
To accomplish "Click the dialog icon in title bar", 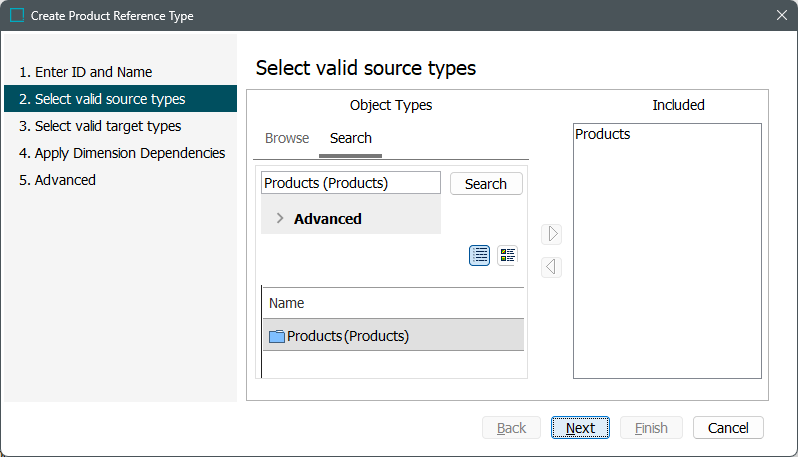I will 17,15.
